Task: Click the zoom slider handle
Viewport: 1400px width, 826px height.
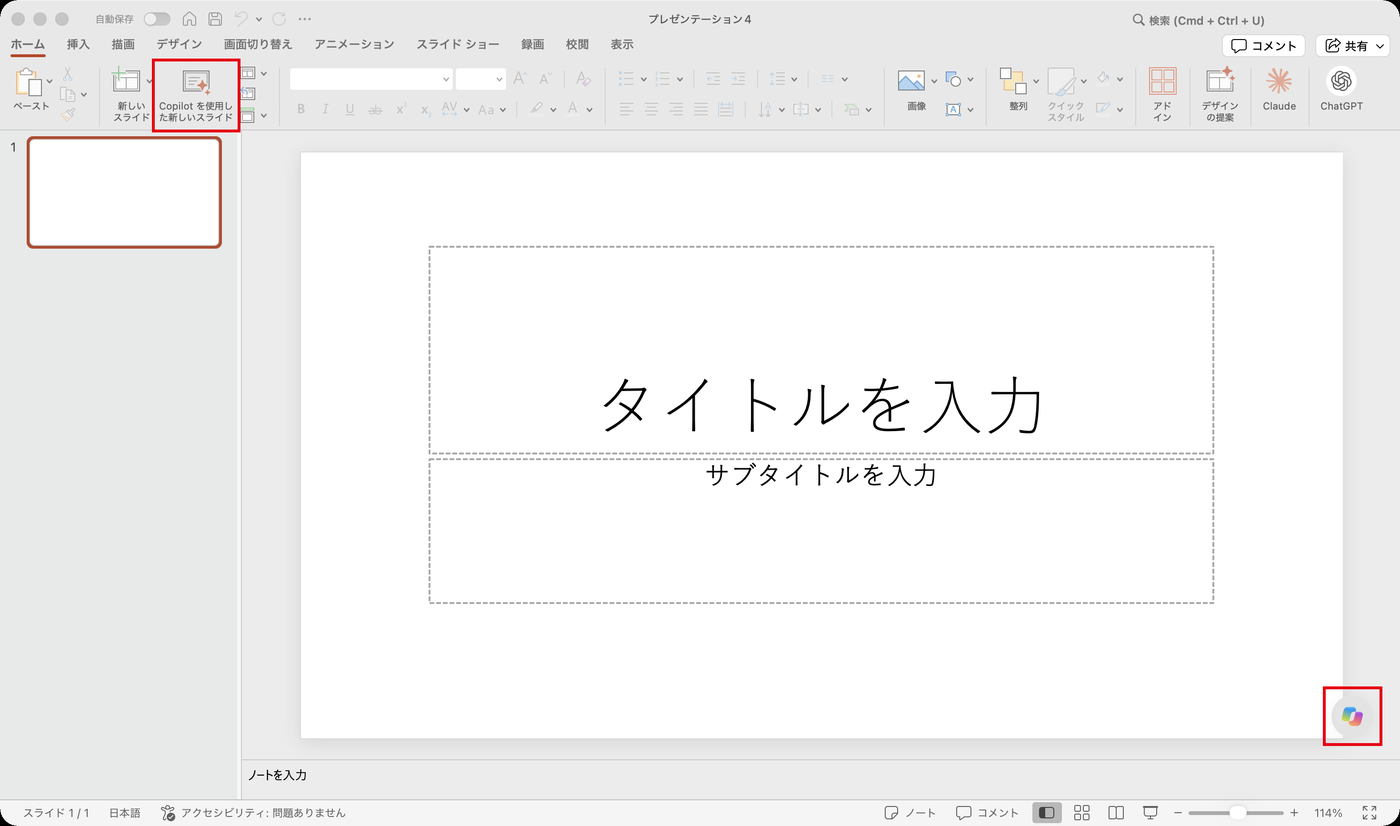Action: click(x=1238, y=813)
